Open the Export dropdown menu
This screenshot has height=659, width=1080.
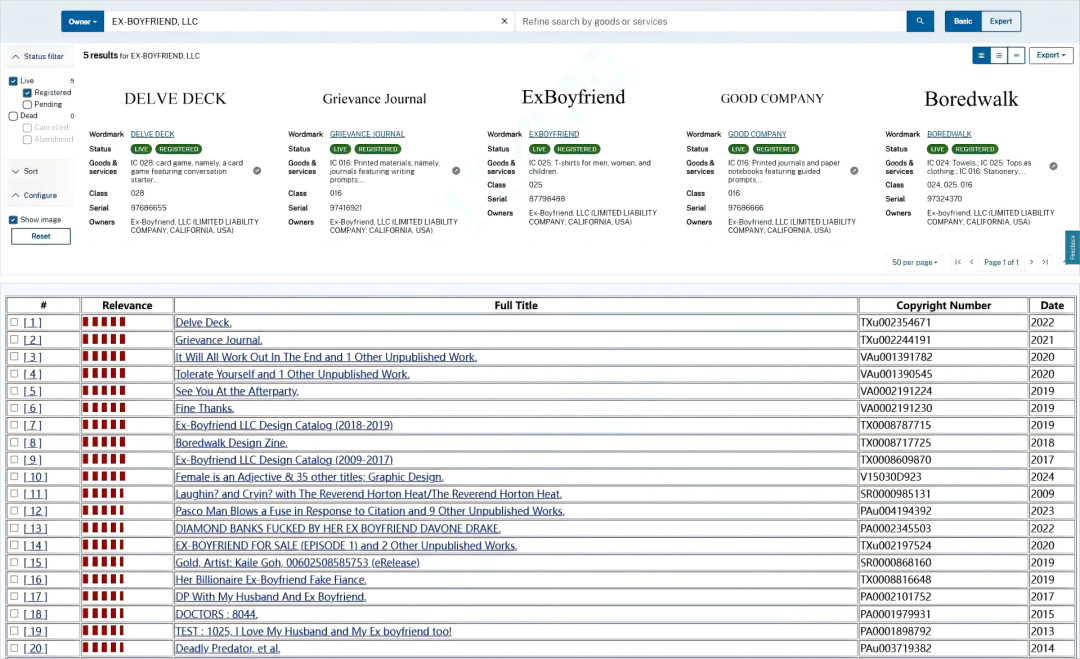point(1052,56)
